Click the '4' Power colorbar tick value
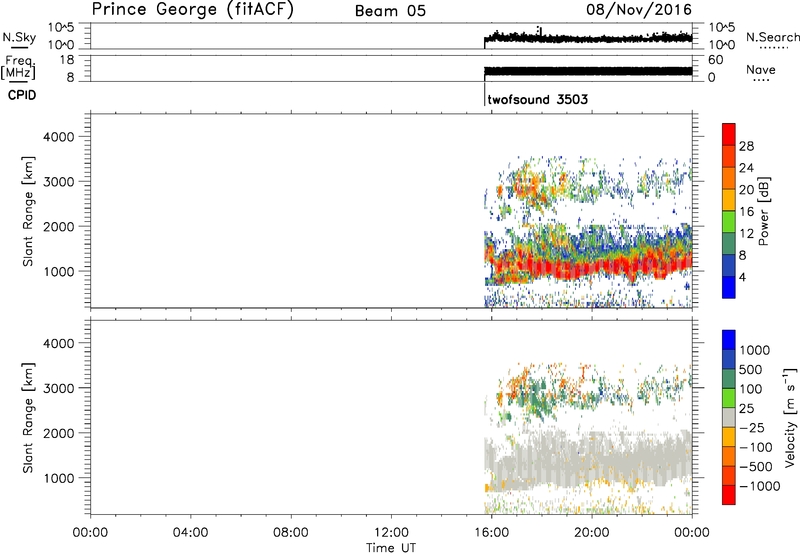The width and height of the screenshot is (800, 554). coord(742,277)
